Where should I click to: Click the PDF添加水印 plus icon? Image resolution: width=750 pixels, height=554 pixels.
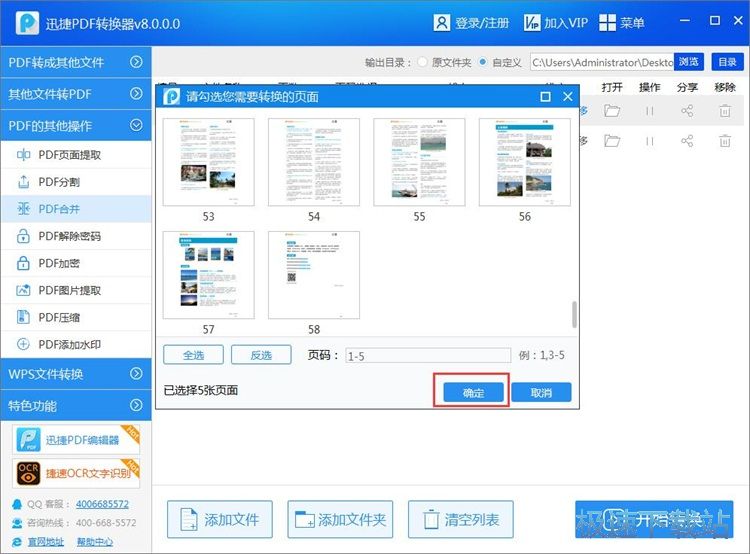[23, 344]
